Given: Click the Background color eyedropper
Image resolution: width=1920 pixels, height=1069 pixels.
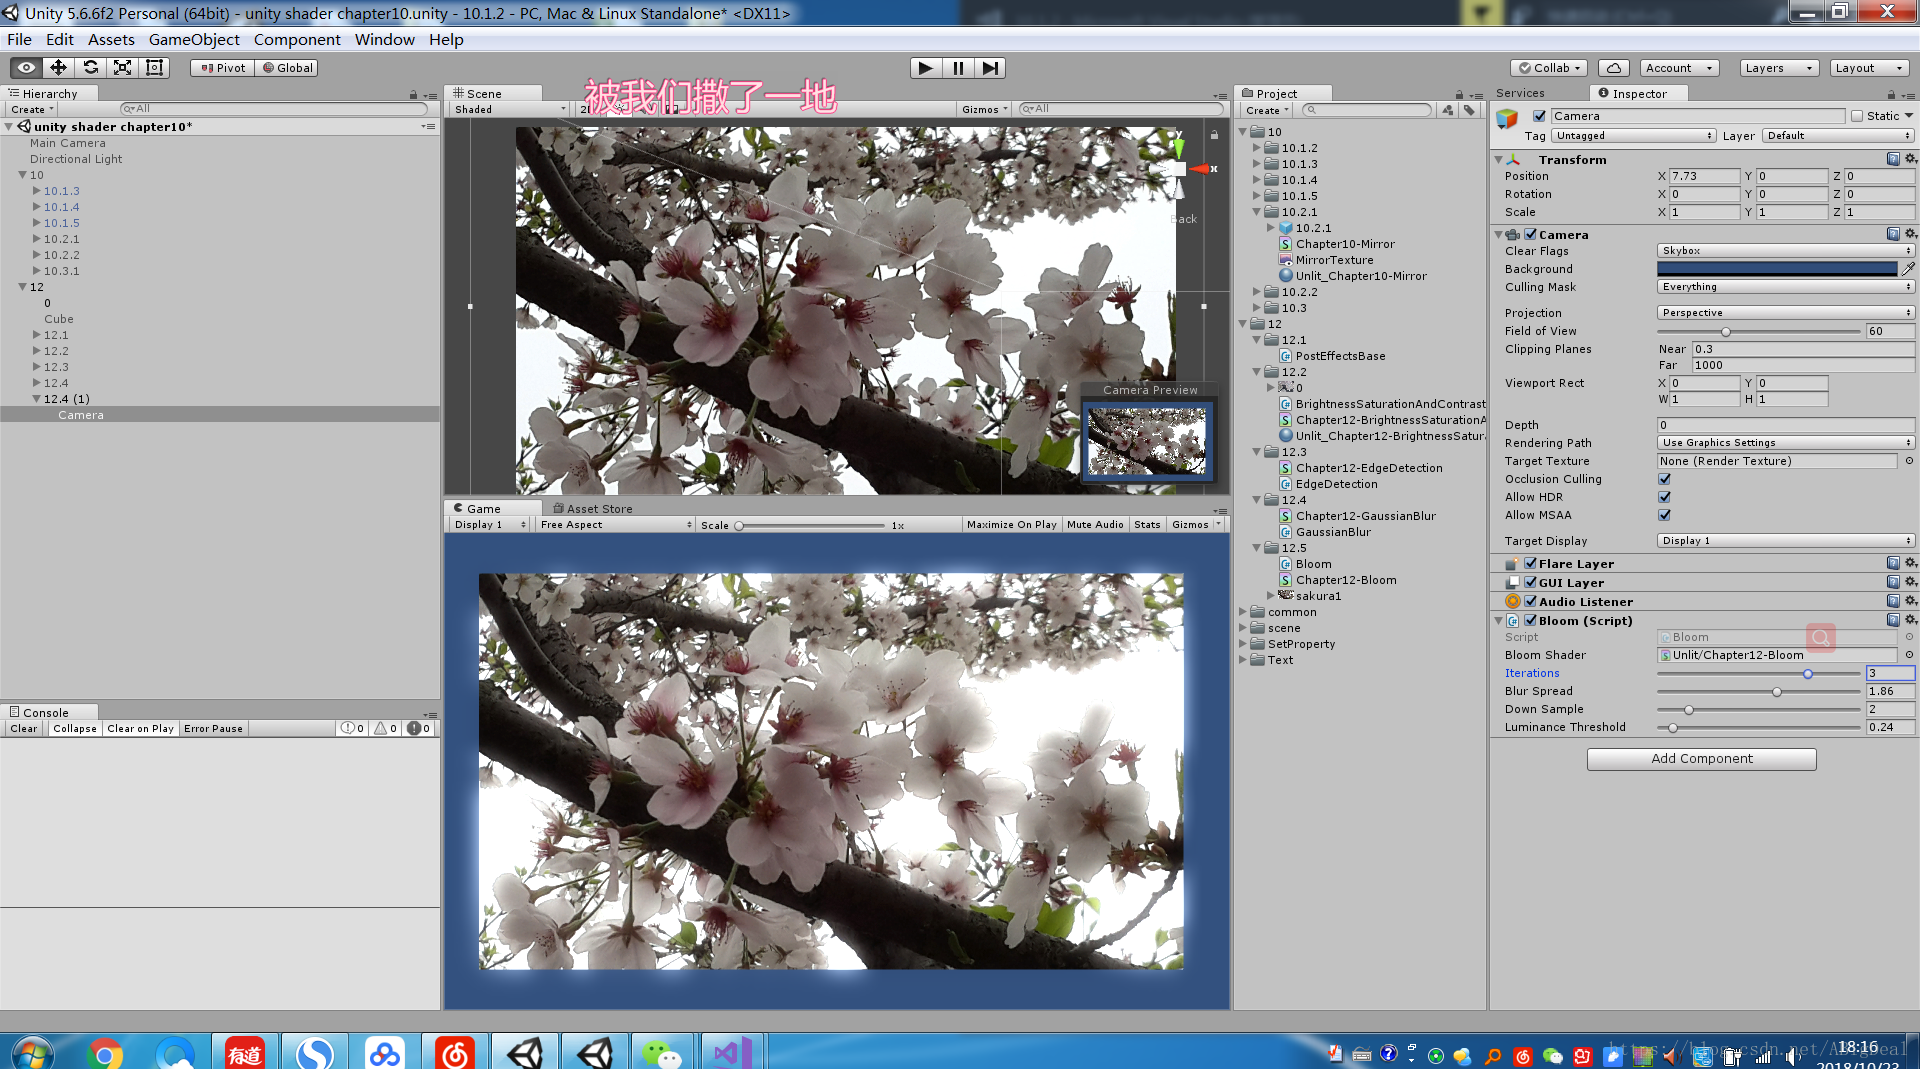Looking at the screenshot, I should click(x=1908, y=269).
